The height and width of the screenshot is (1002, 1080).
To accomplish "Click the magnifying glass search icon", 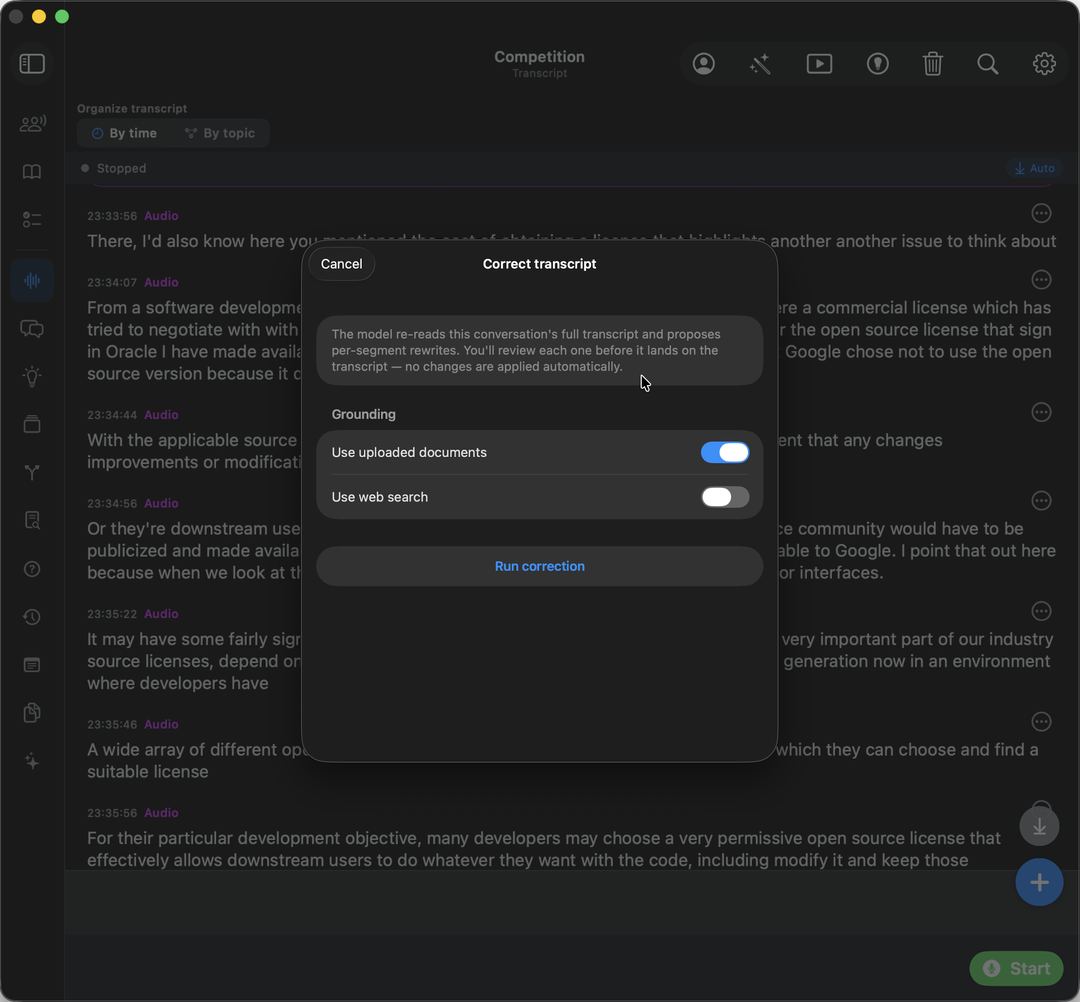I will click(988, 64).
